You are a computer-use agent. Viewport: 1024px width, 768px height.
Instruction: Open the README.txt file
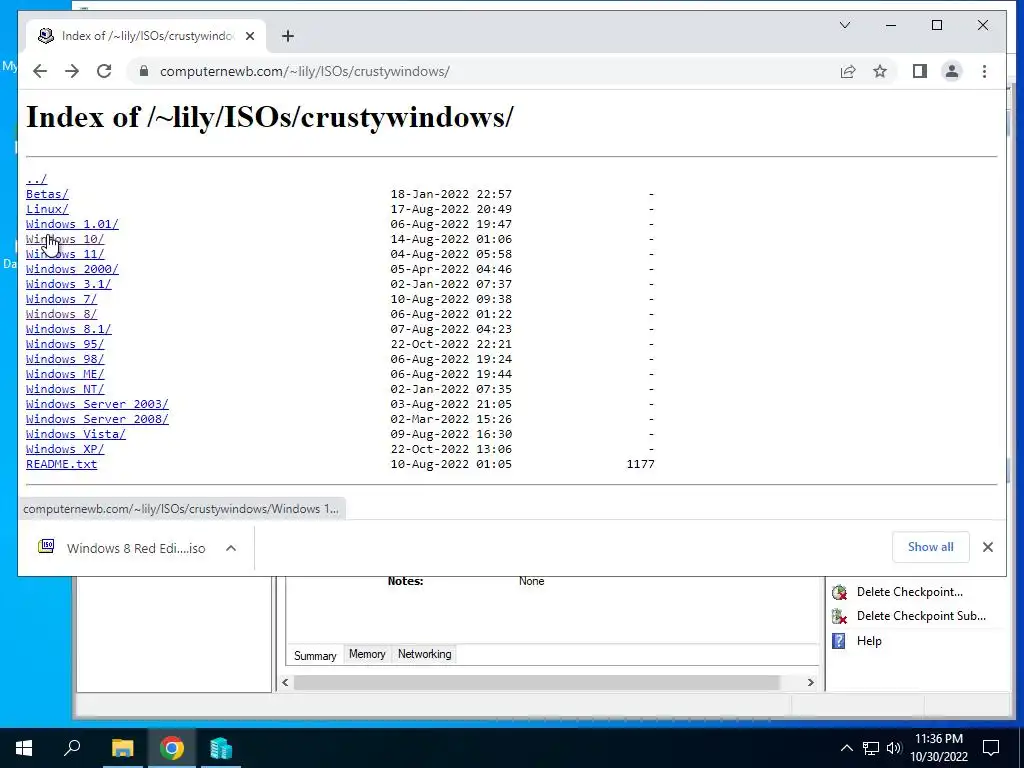coord(61,464)
